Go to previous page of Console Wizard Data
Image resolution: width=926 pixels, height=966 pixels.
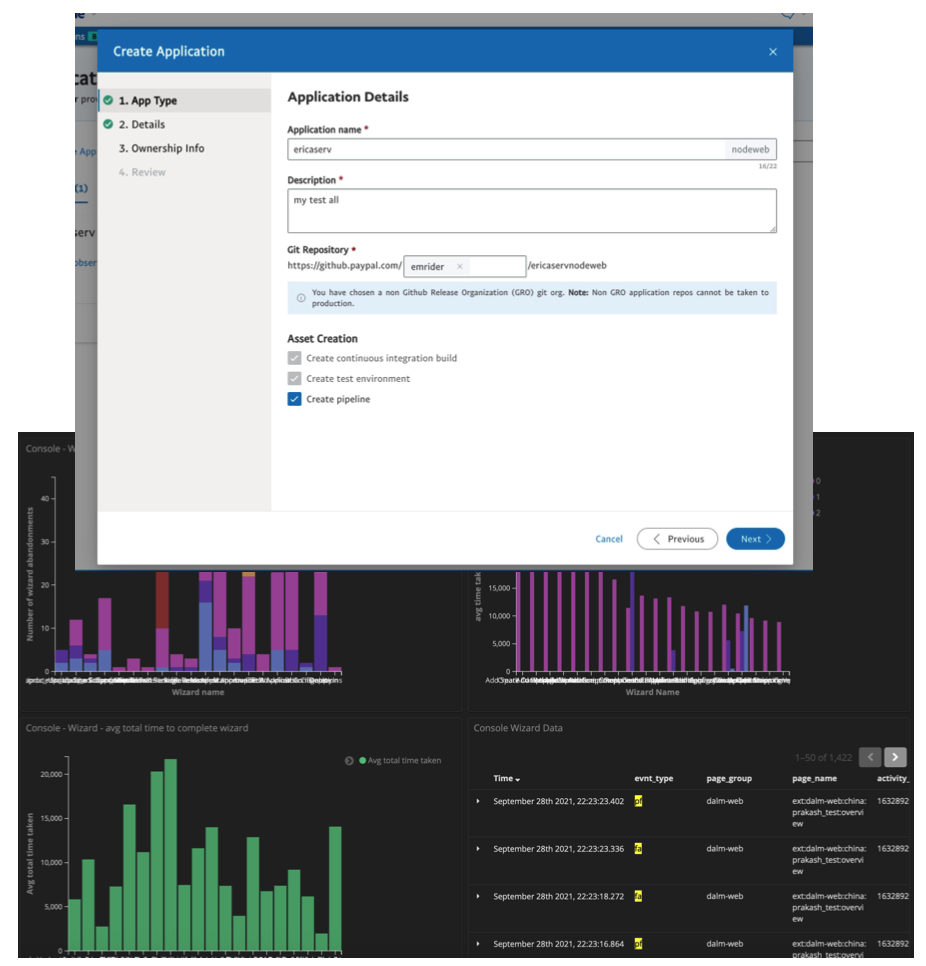coord(870,757)
